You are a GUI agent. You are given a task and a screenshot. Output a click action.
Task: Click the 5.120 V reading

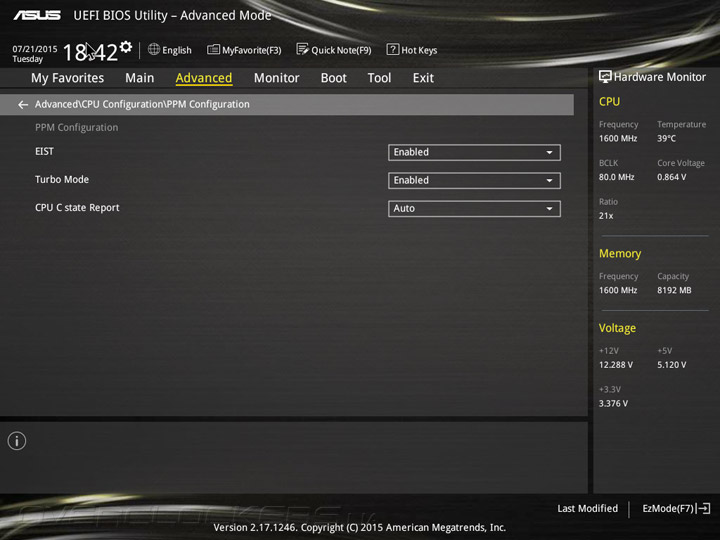pyautogui.click(x=671, y=365)
